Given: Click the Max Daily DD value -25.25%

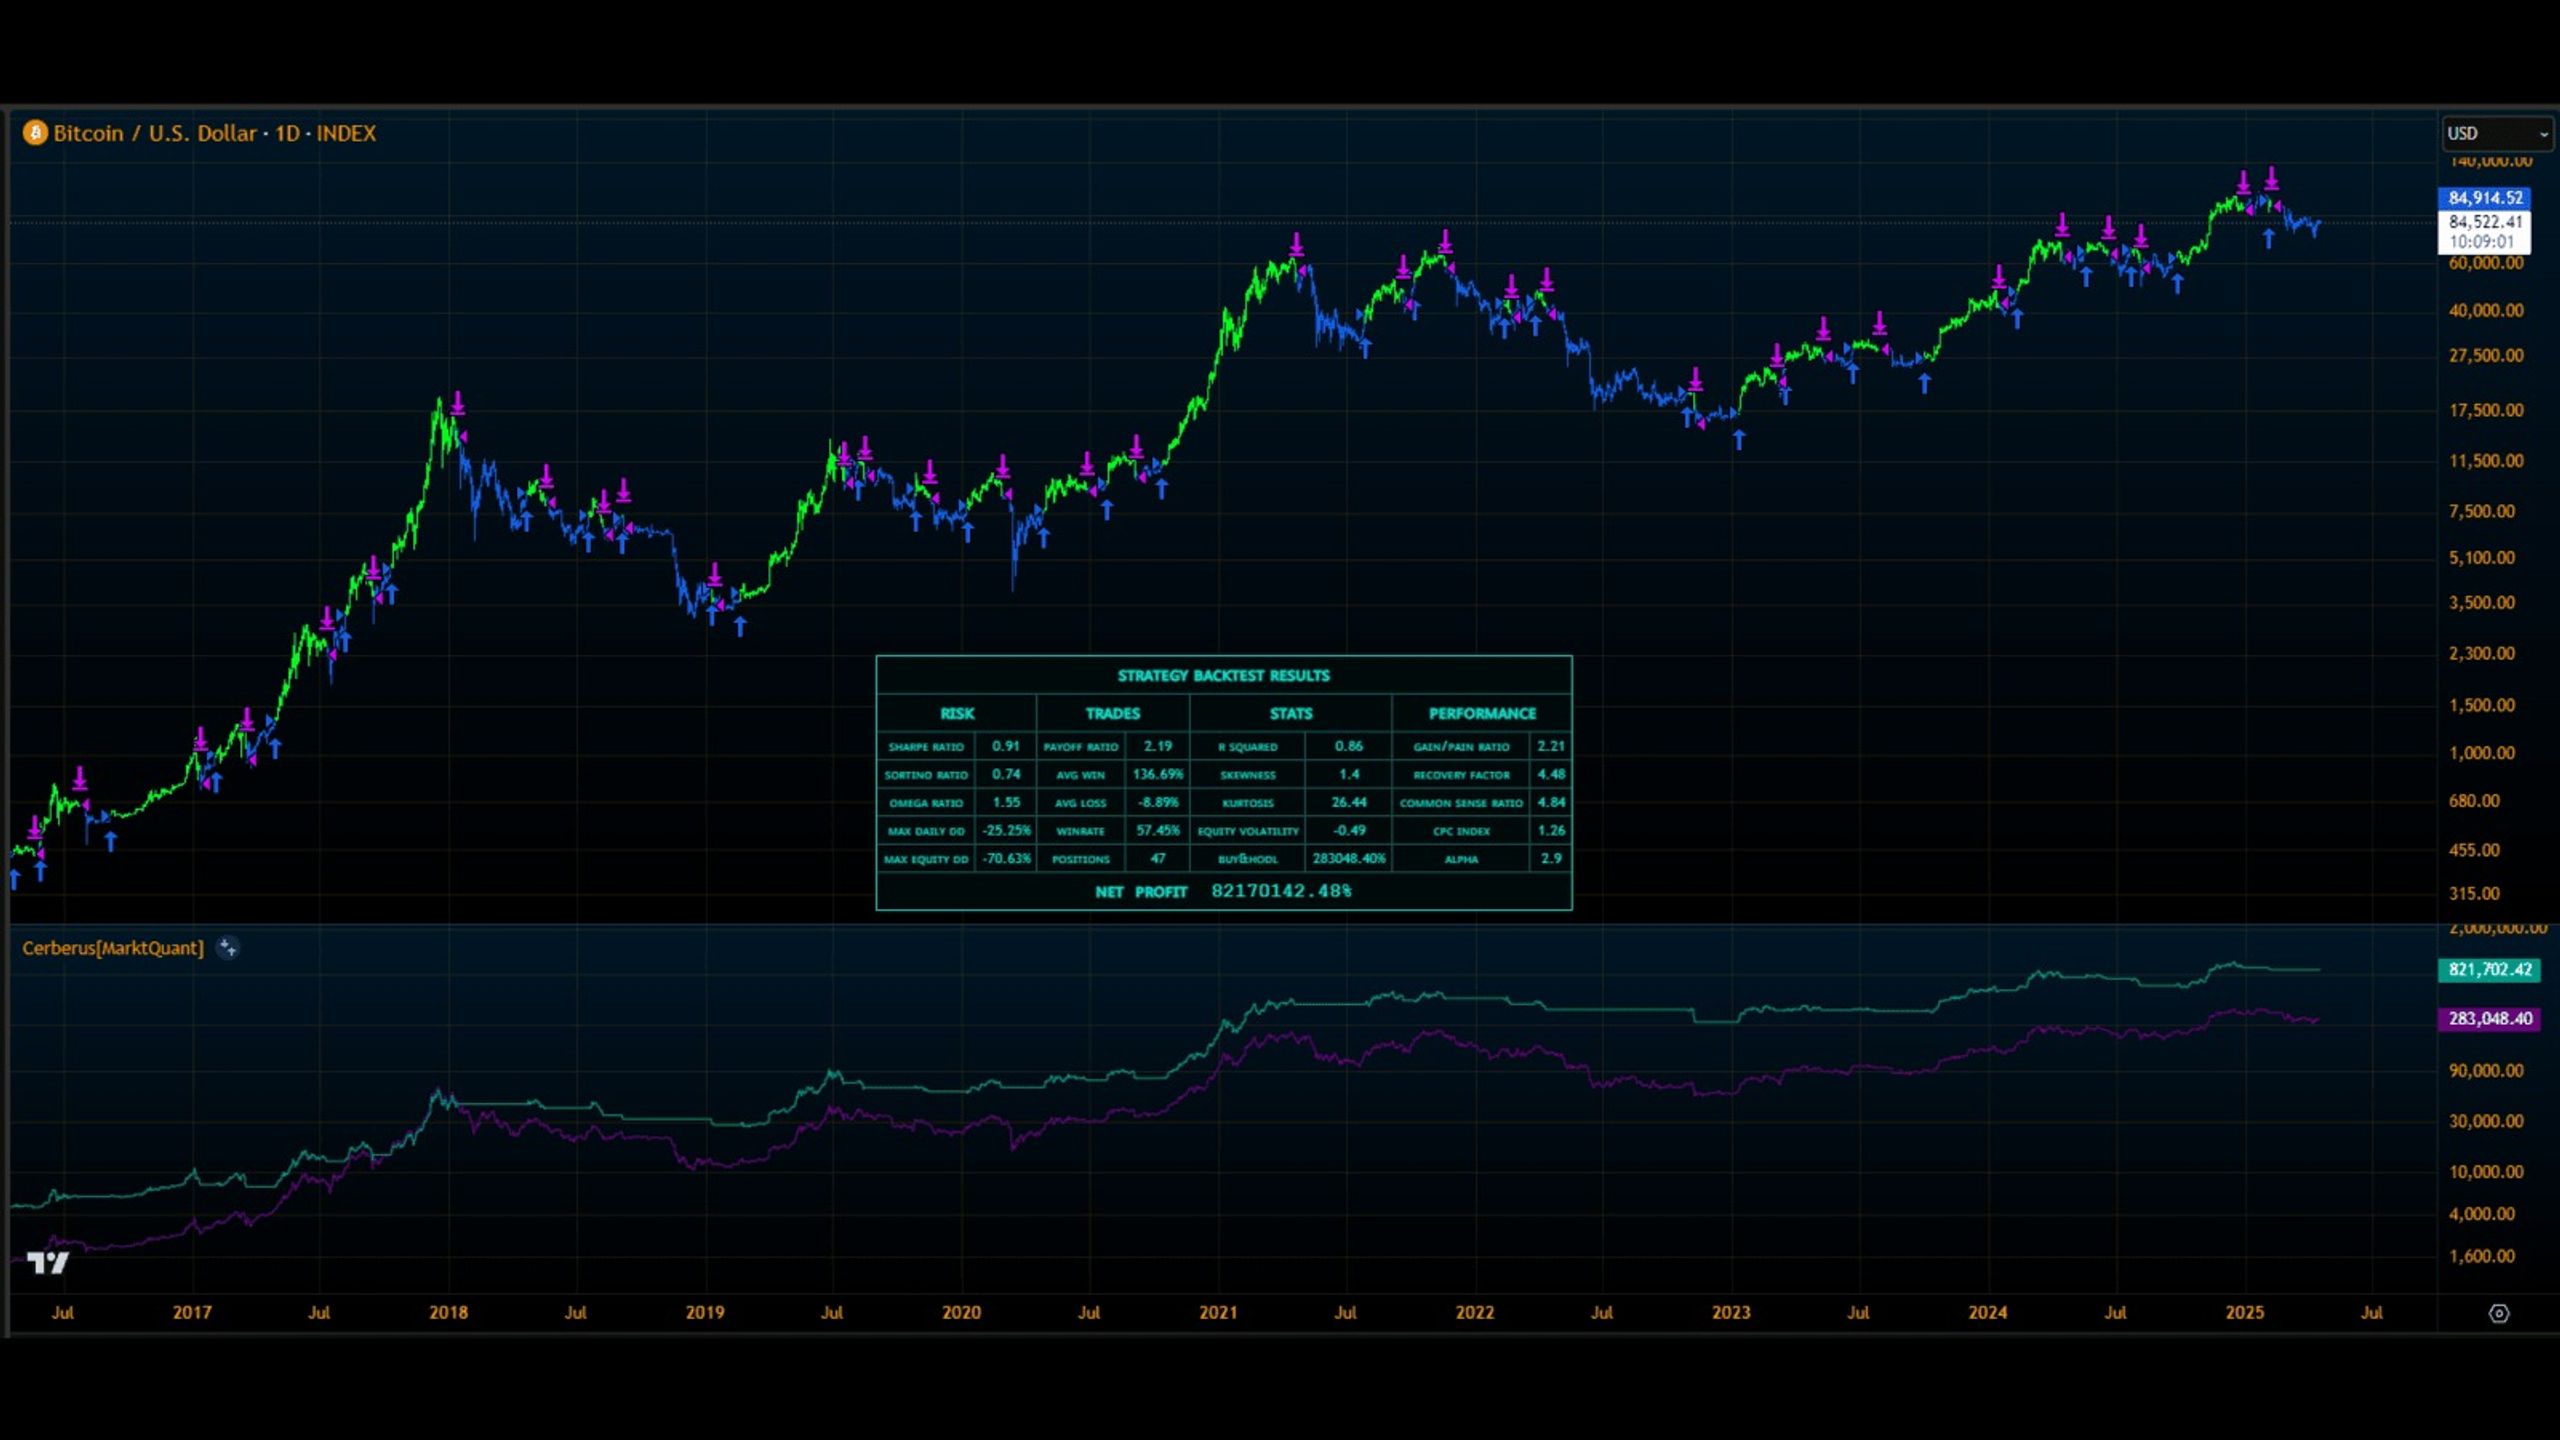Looking at the screenshot, I should (x=1005, y=830).
